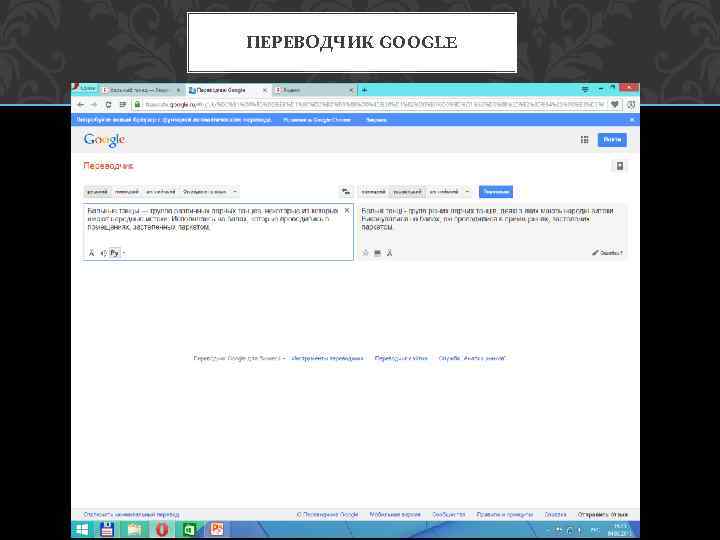Open PowerPoint from the taskbar

[216, 530]
